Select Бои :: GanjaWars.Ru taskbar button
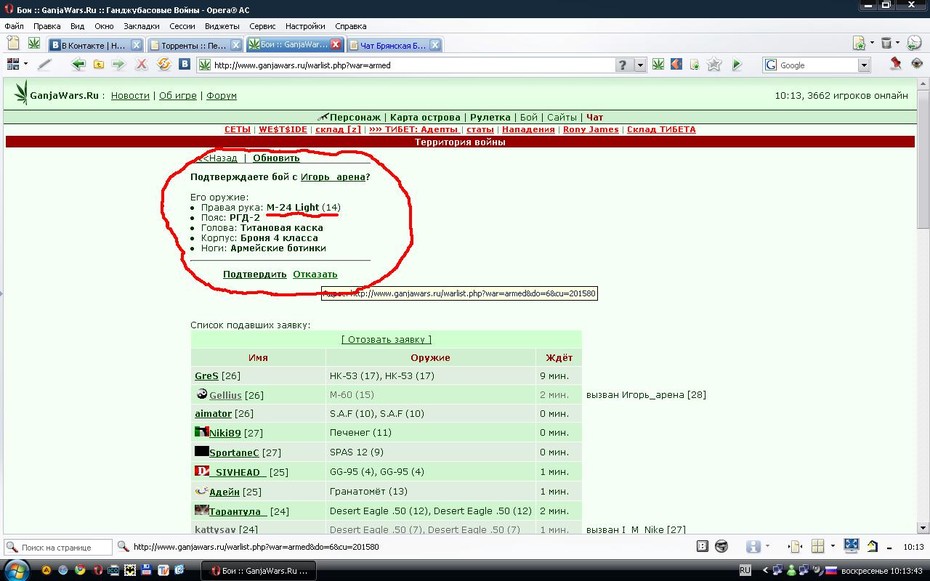Viewport: 930px width, 581px height. click(259, 571)
